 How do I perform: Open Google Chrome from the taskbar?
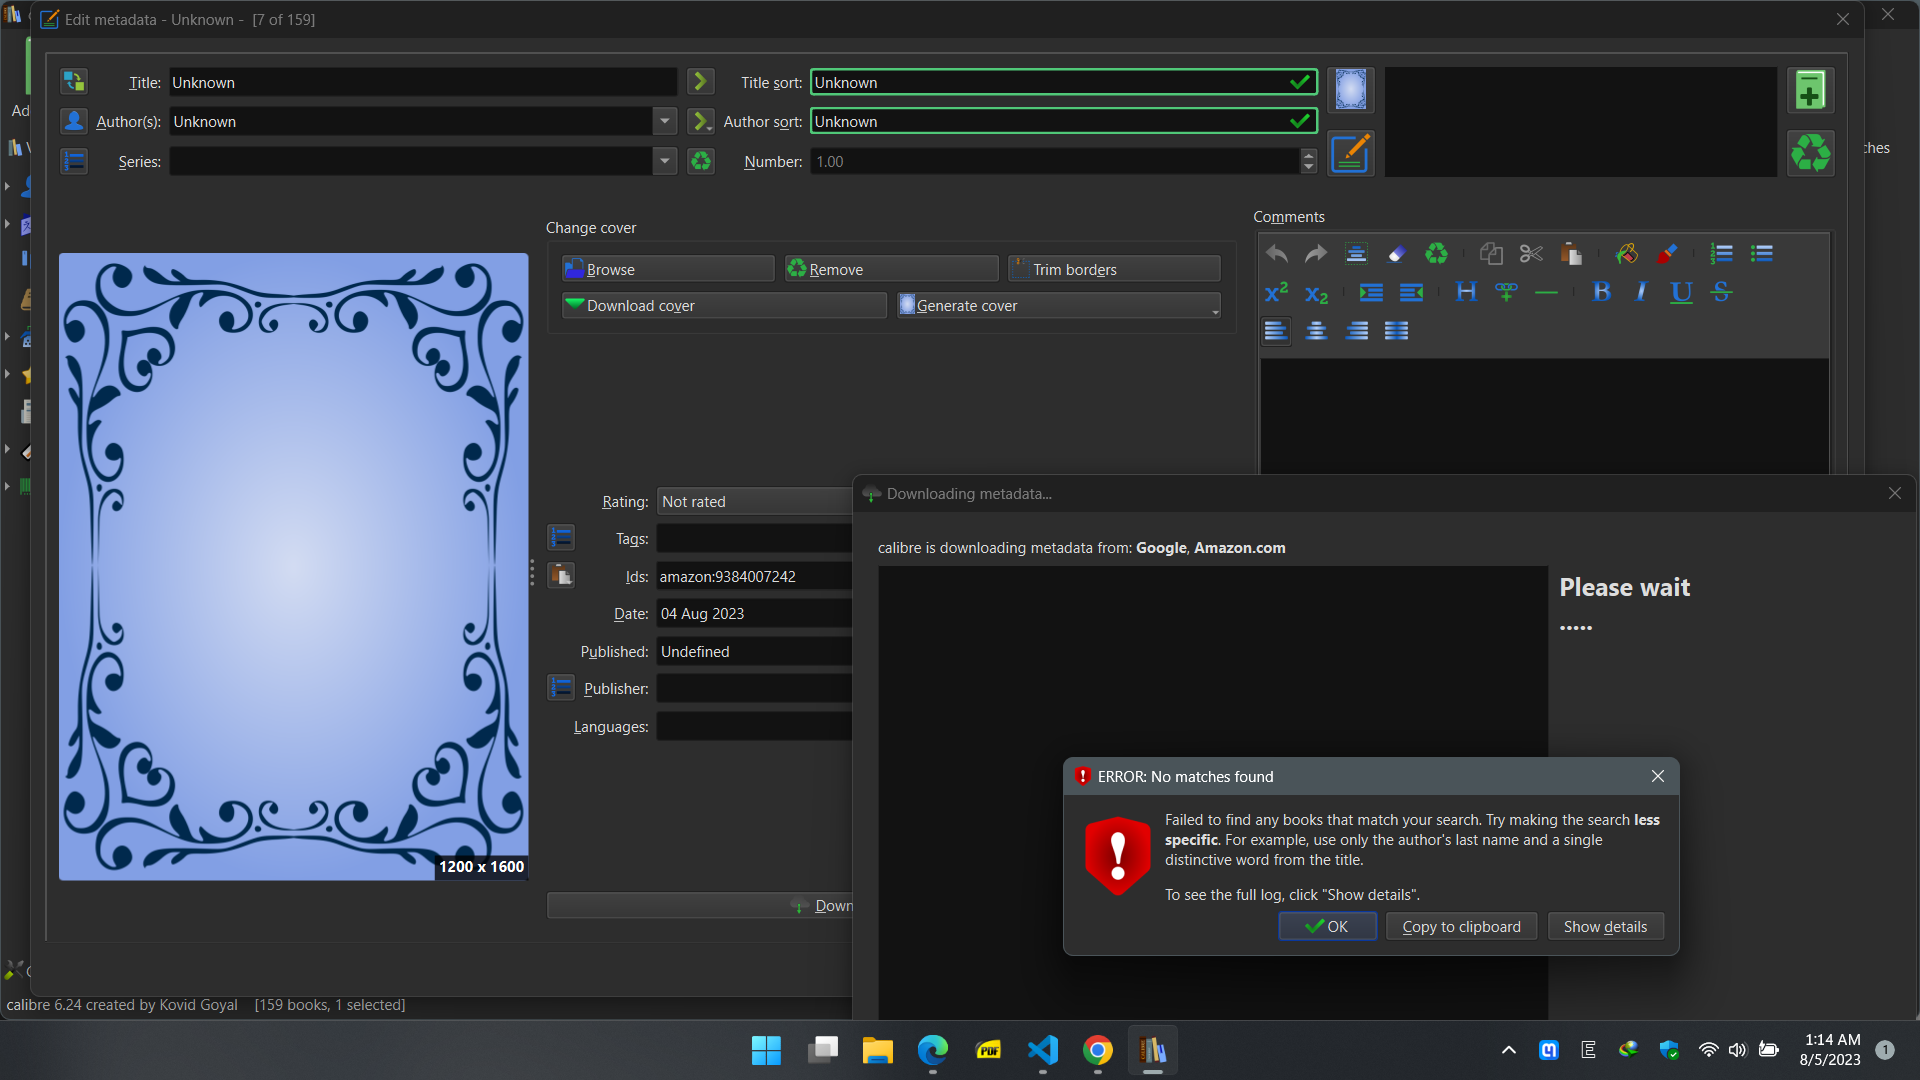click(1097, 1050)
